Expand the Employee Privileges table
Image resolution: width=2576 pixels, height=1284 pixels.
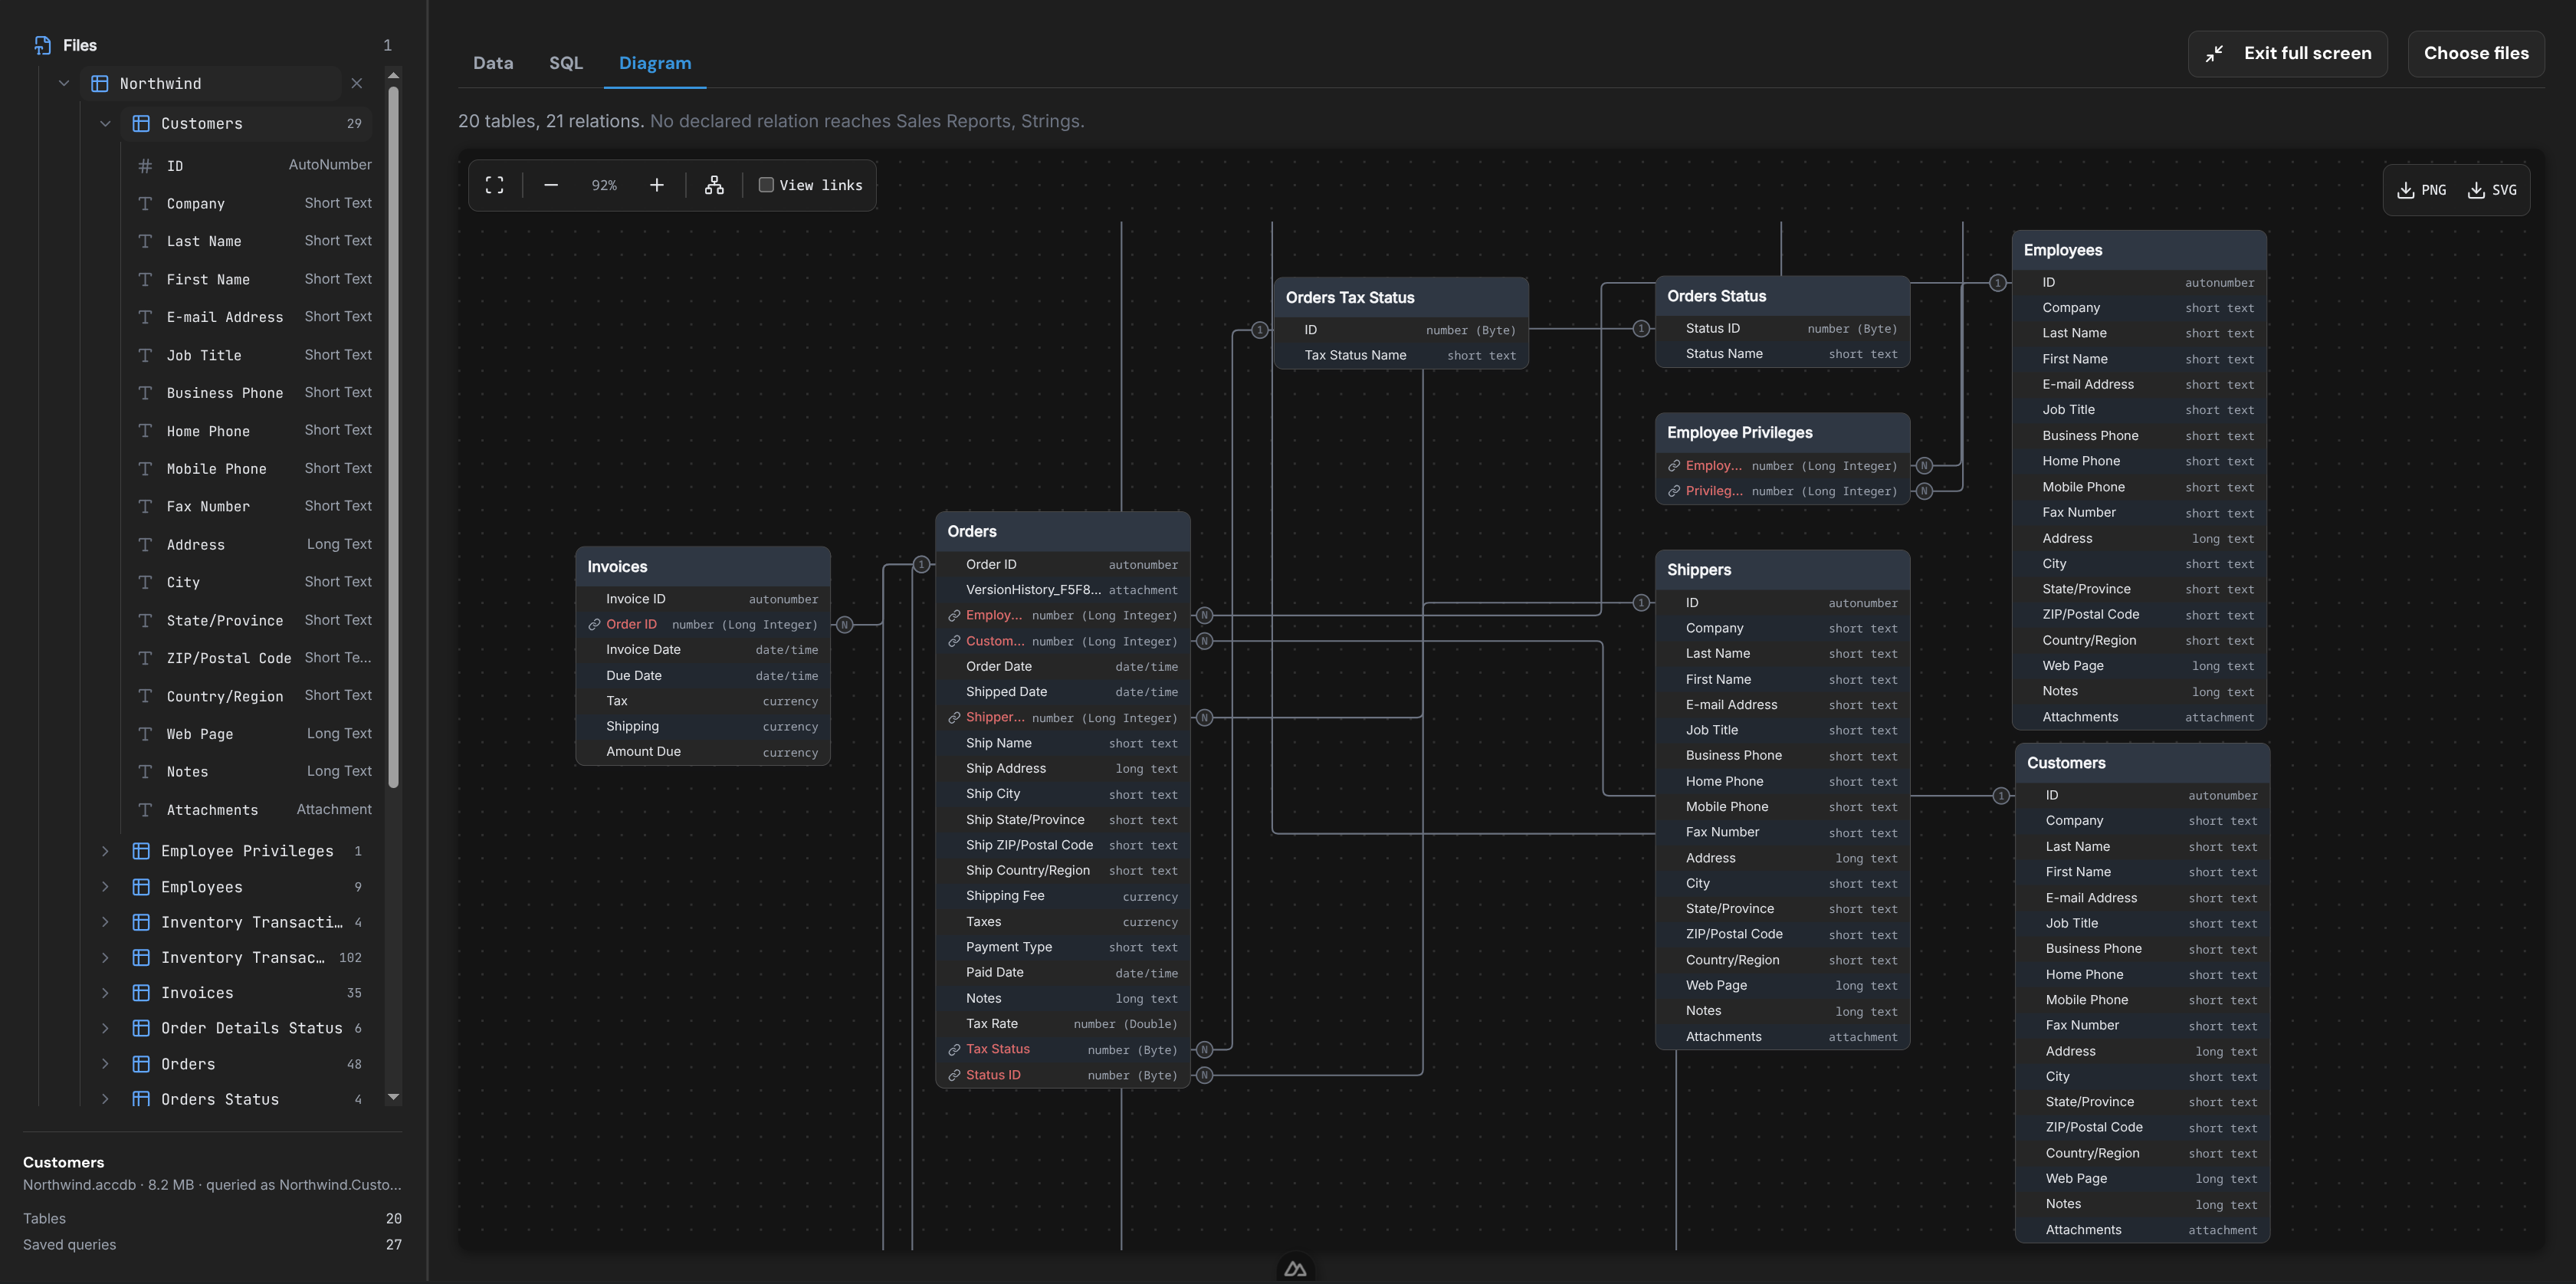tap(105, 851)
